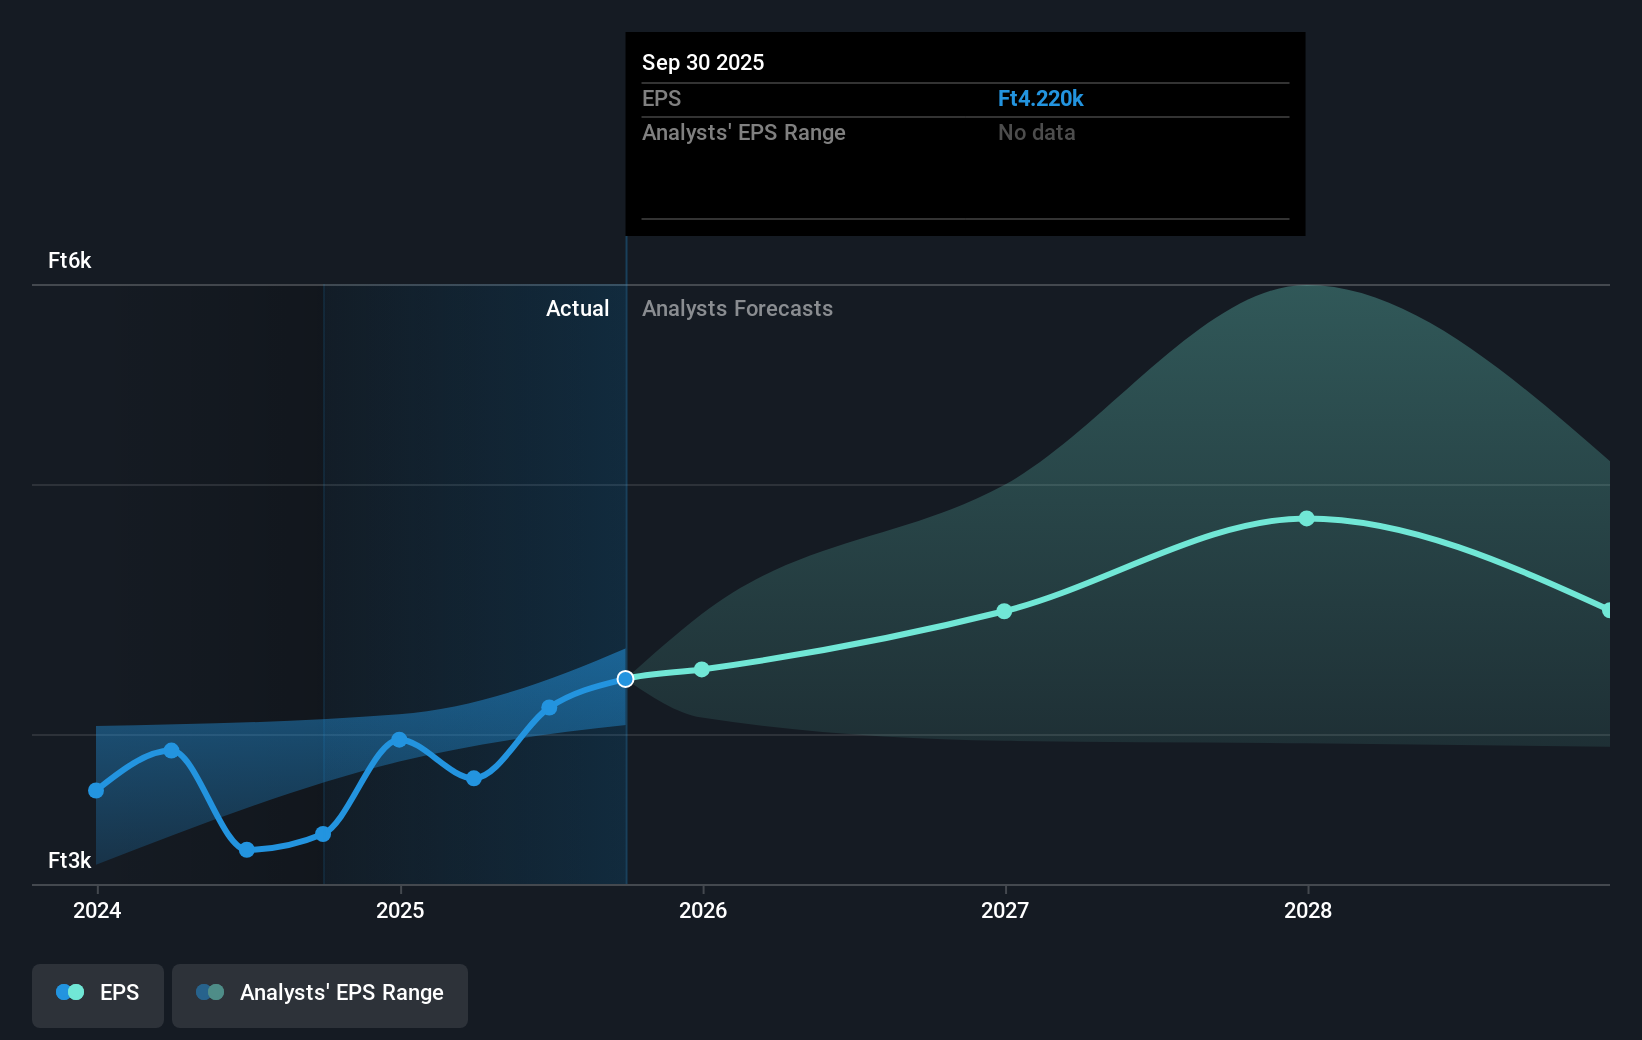Click the Ft6k y-axis label
This screenshot has height=1040, width=1642.
[69, 260]
